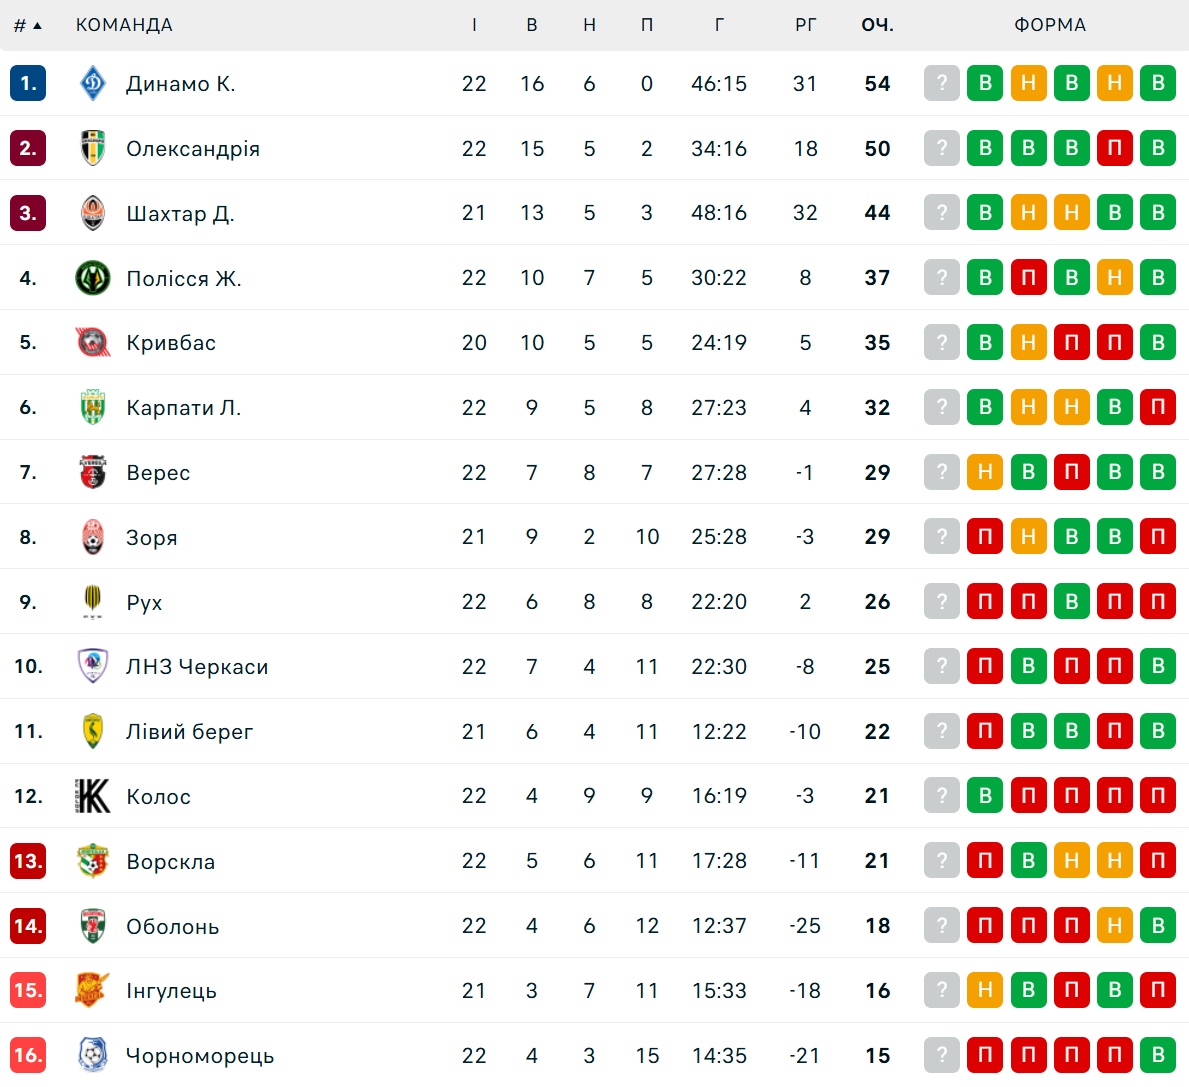Image resolution: width=1189 pixels, height=1087 pixels.
Task: Select the Колос team logo
Action: pos(93,796)
